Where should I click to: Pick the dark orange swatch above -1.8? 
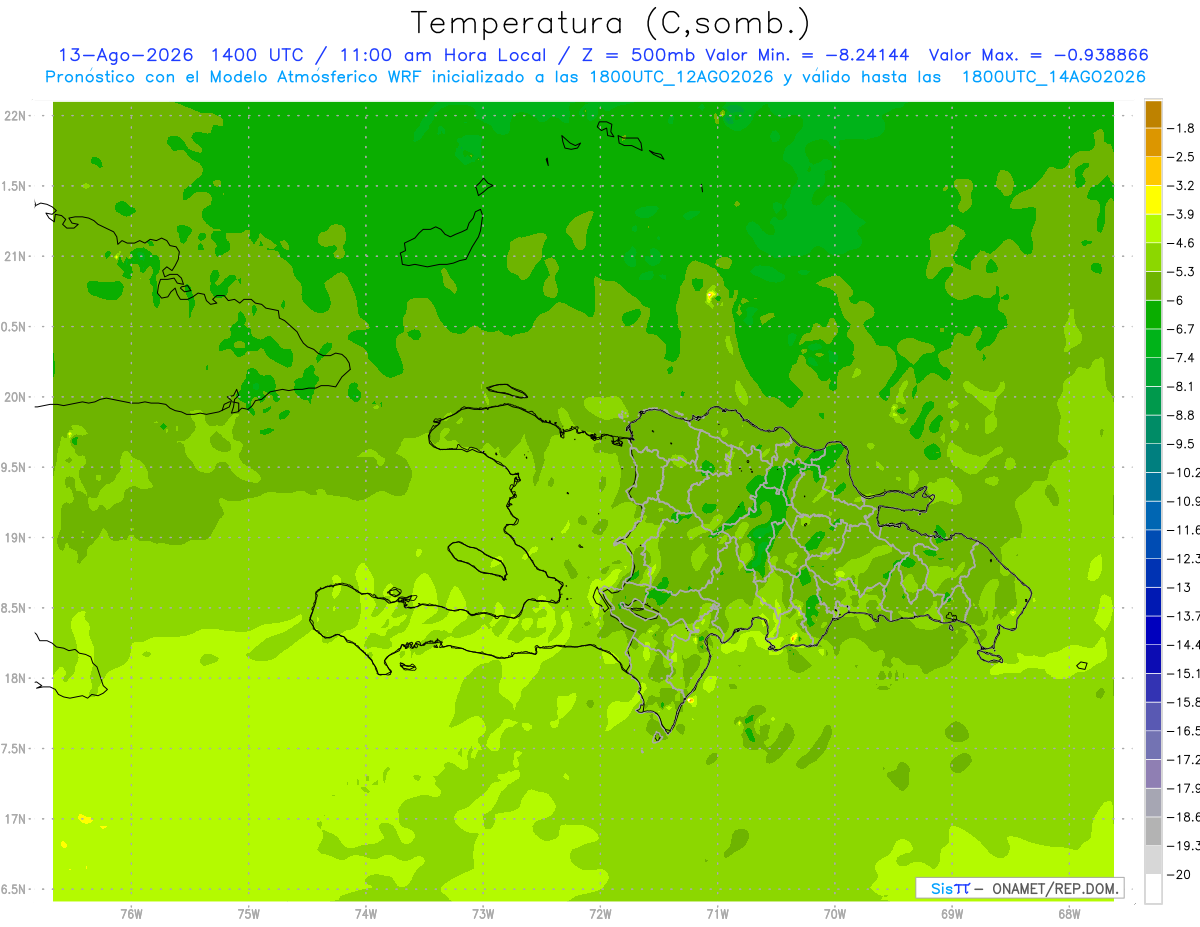tap(1153, 114)
